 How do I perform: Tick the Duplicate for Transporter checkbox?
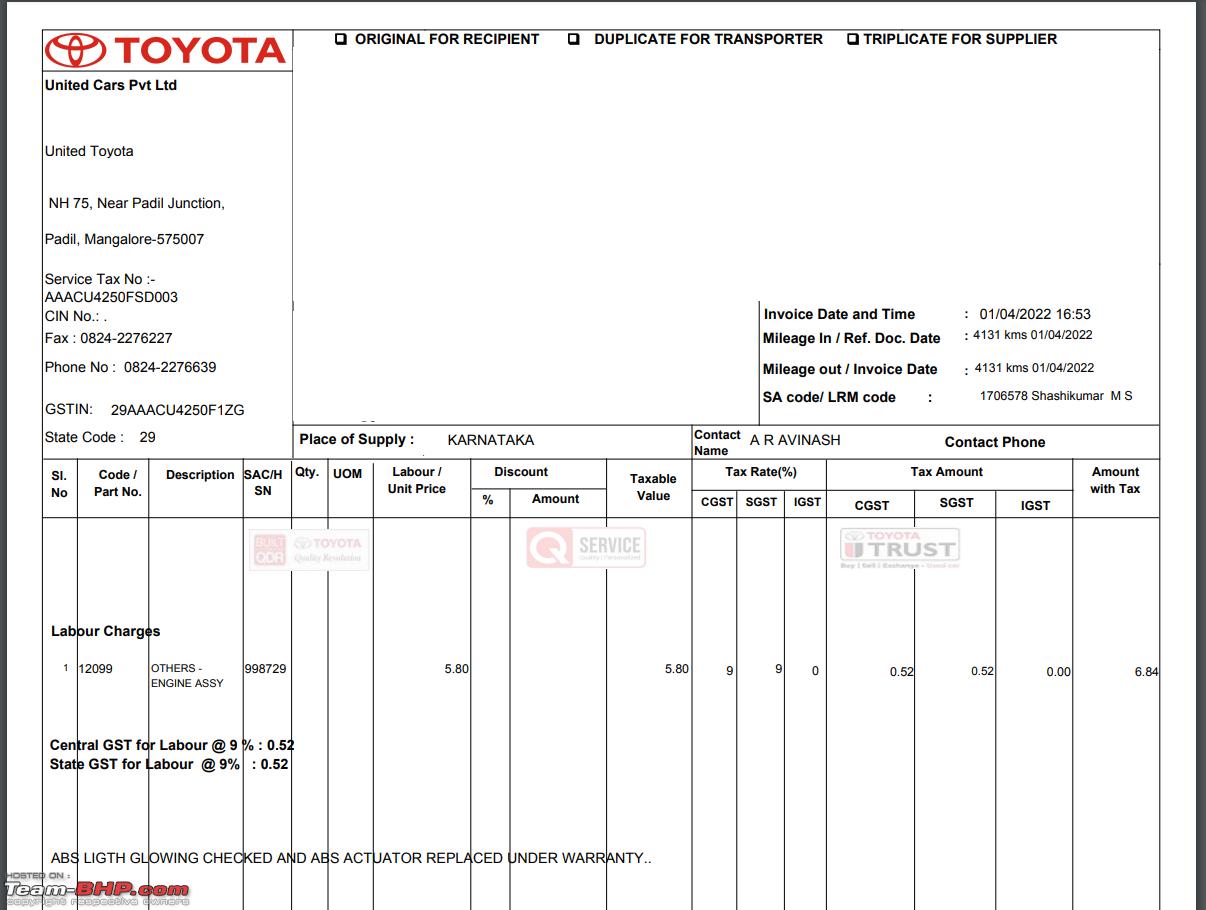click(x=574, y=39)
